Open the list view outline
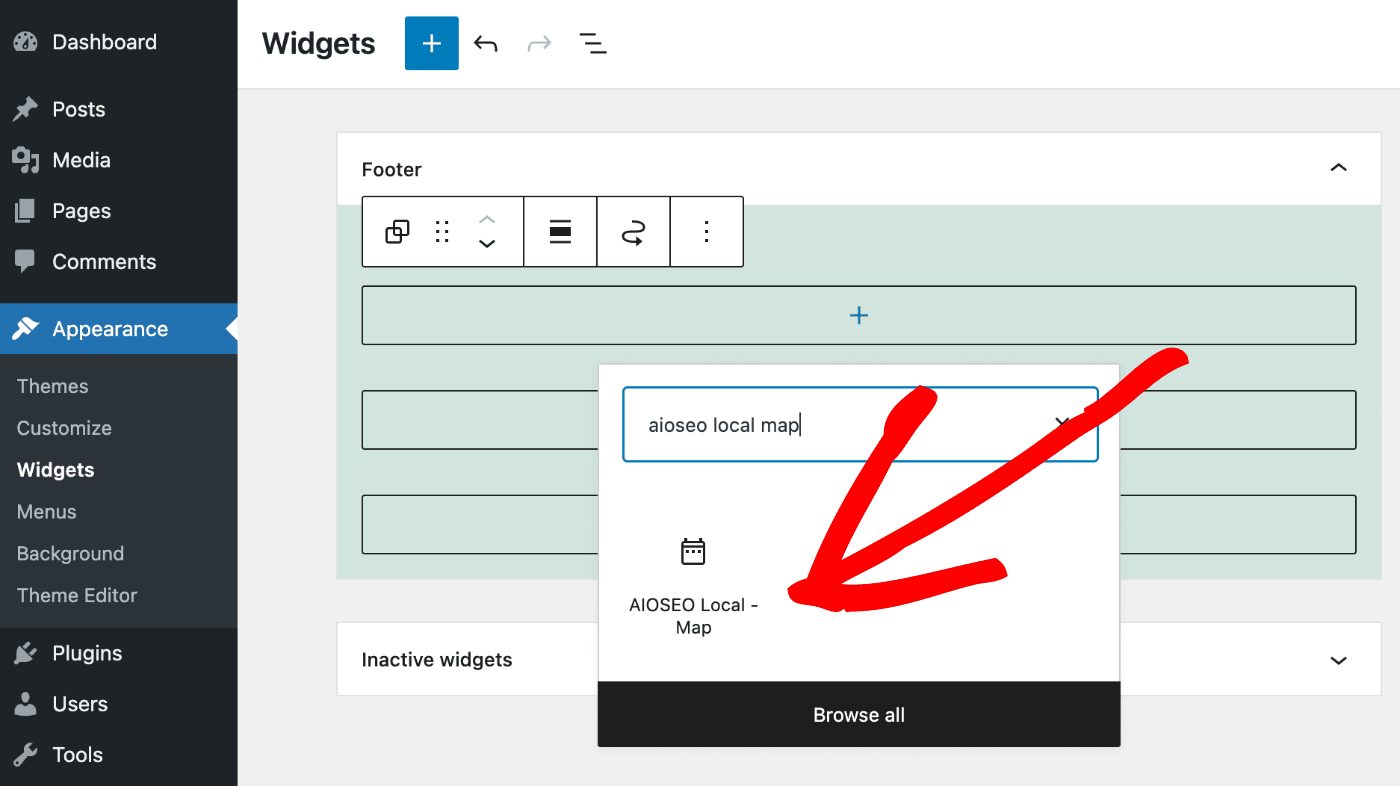The image size is (1400, 786). [x=593, y=43]
